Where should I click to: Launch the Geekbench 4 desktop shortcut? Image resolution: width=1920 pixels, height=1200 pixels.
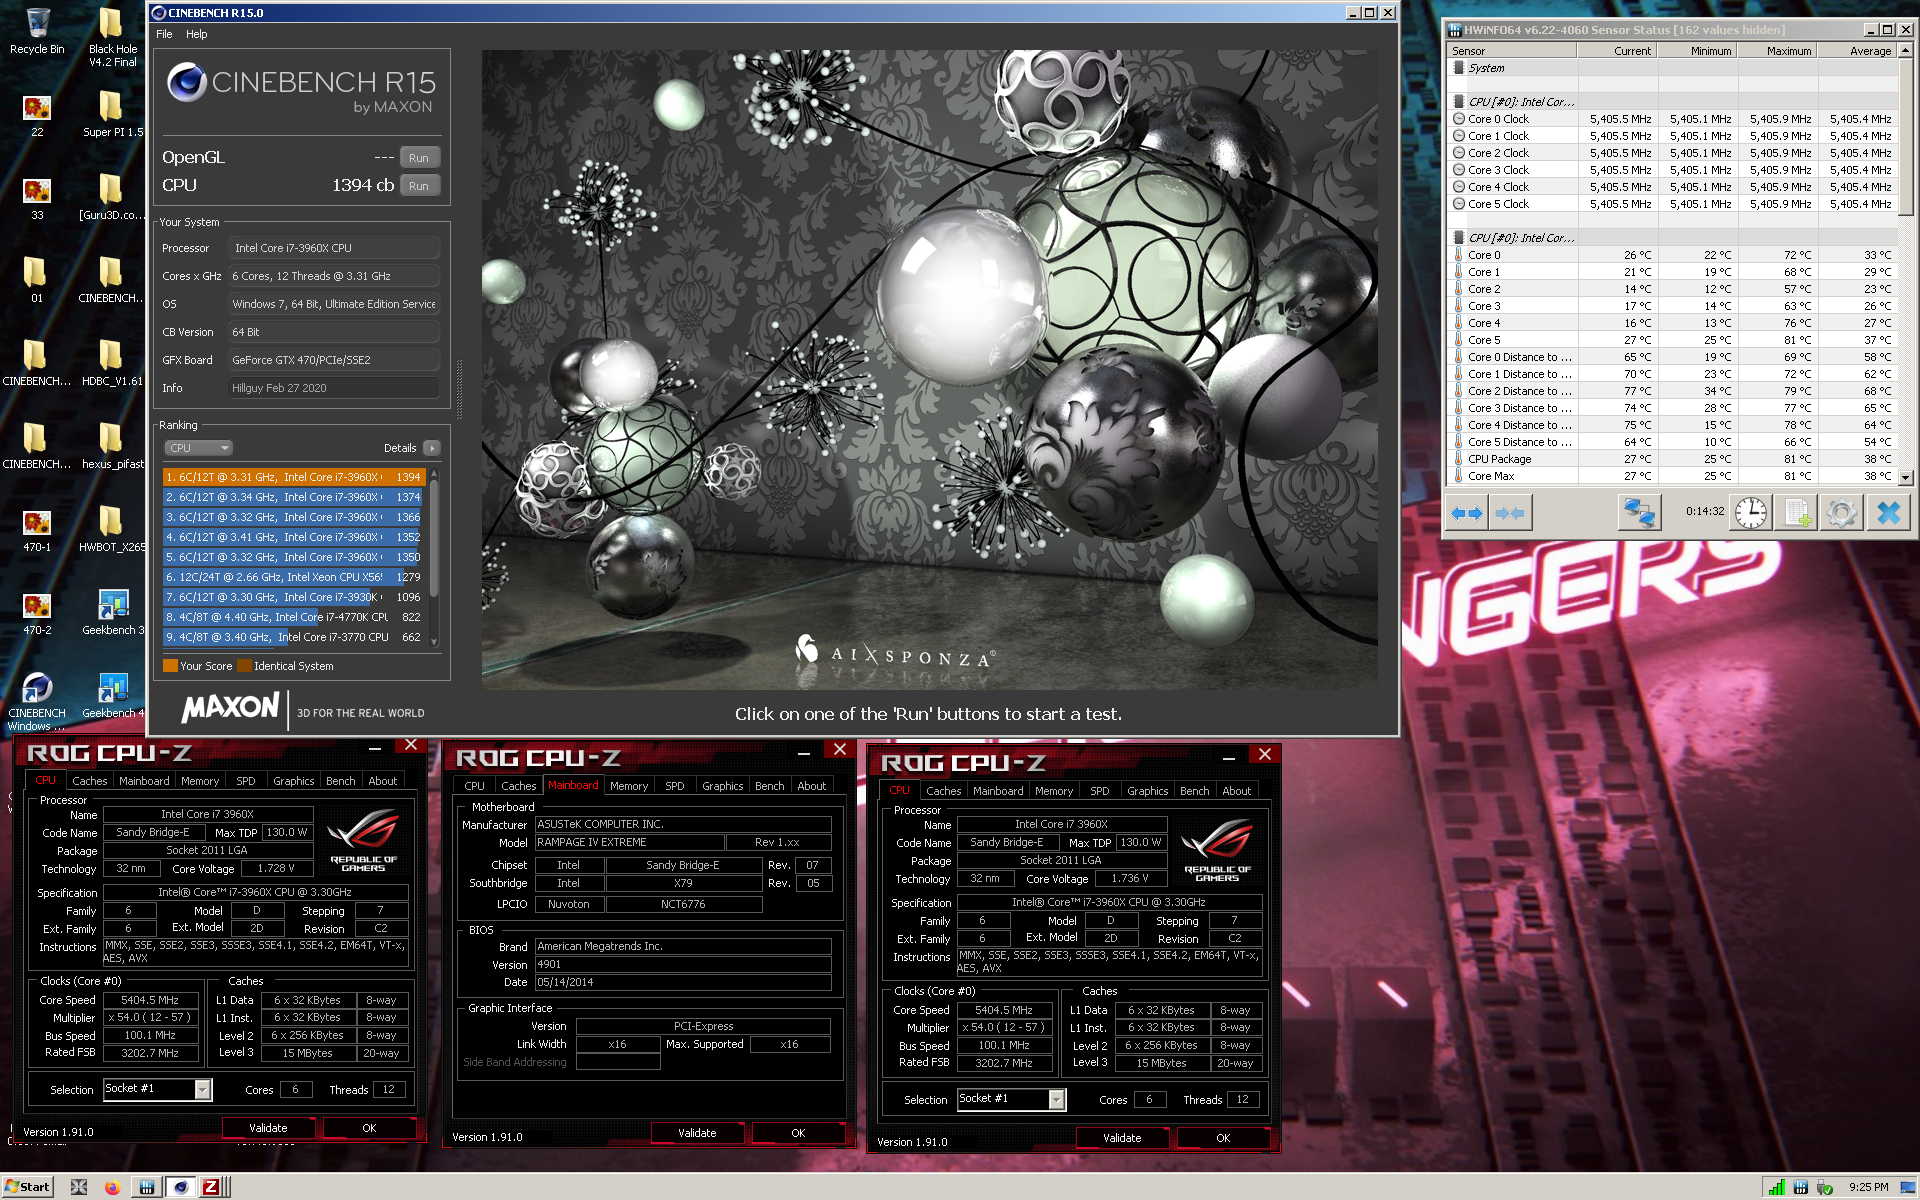[x=112, y=694]
